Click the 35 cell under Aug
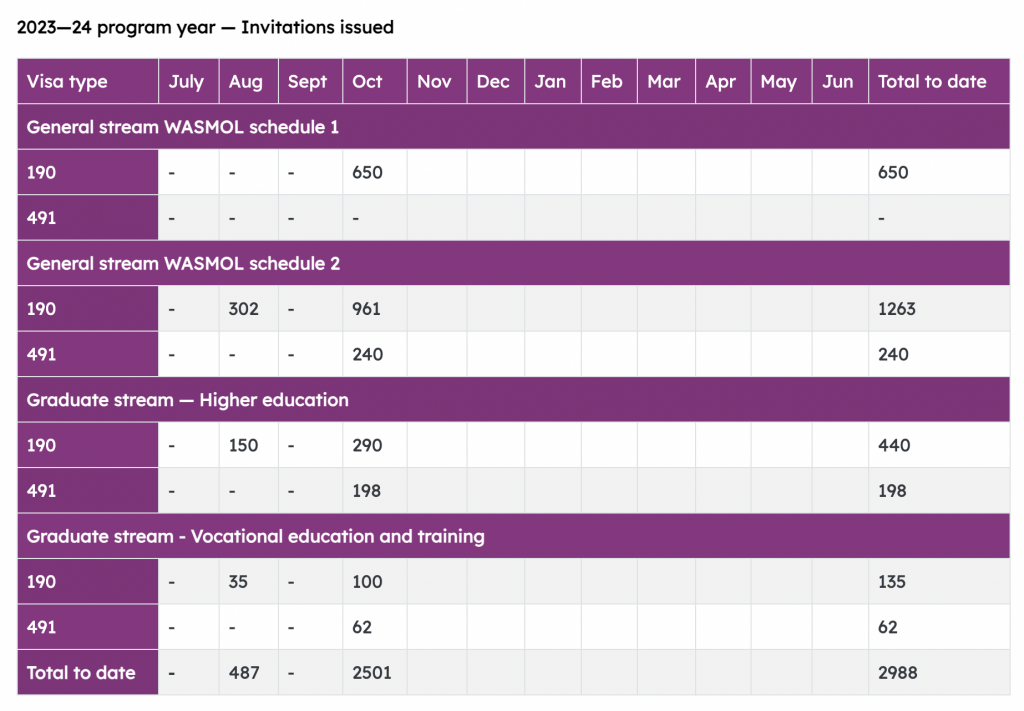The width and height of the screenshot is (1024, 711). (238, 582)
